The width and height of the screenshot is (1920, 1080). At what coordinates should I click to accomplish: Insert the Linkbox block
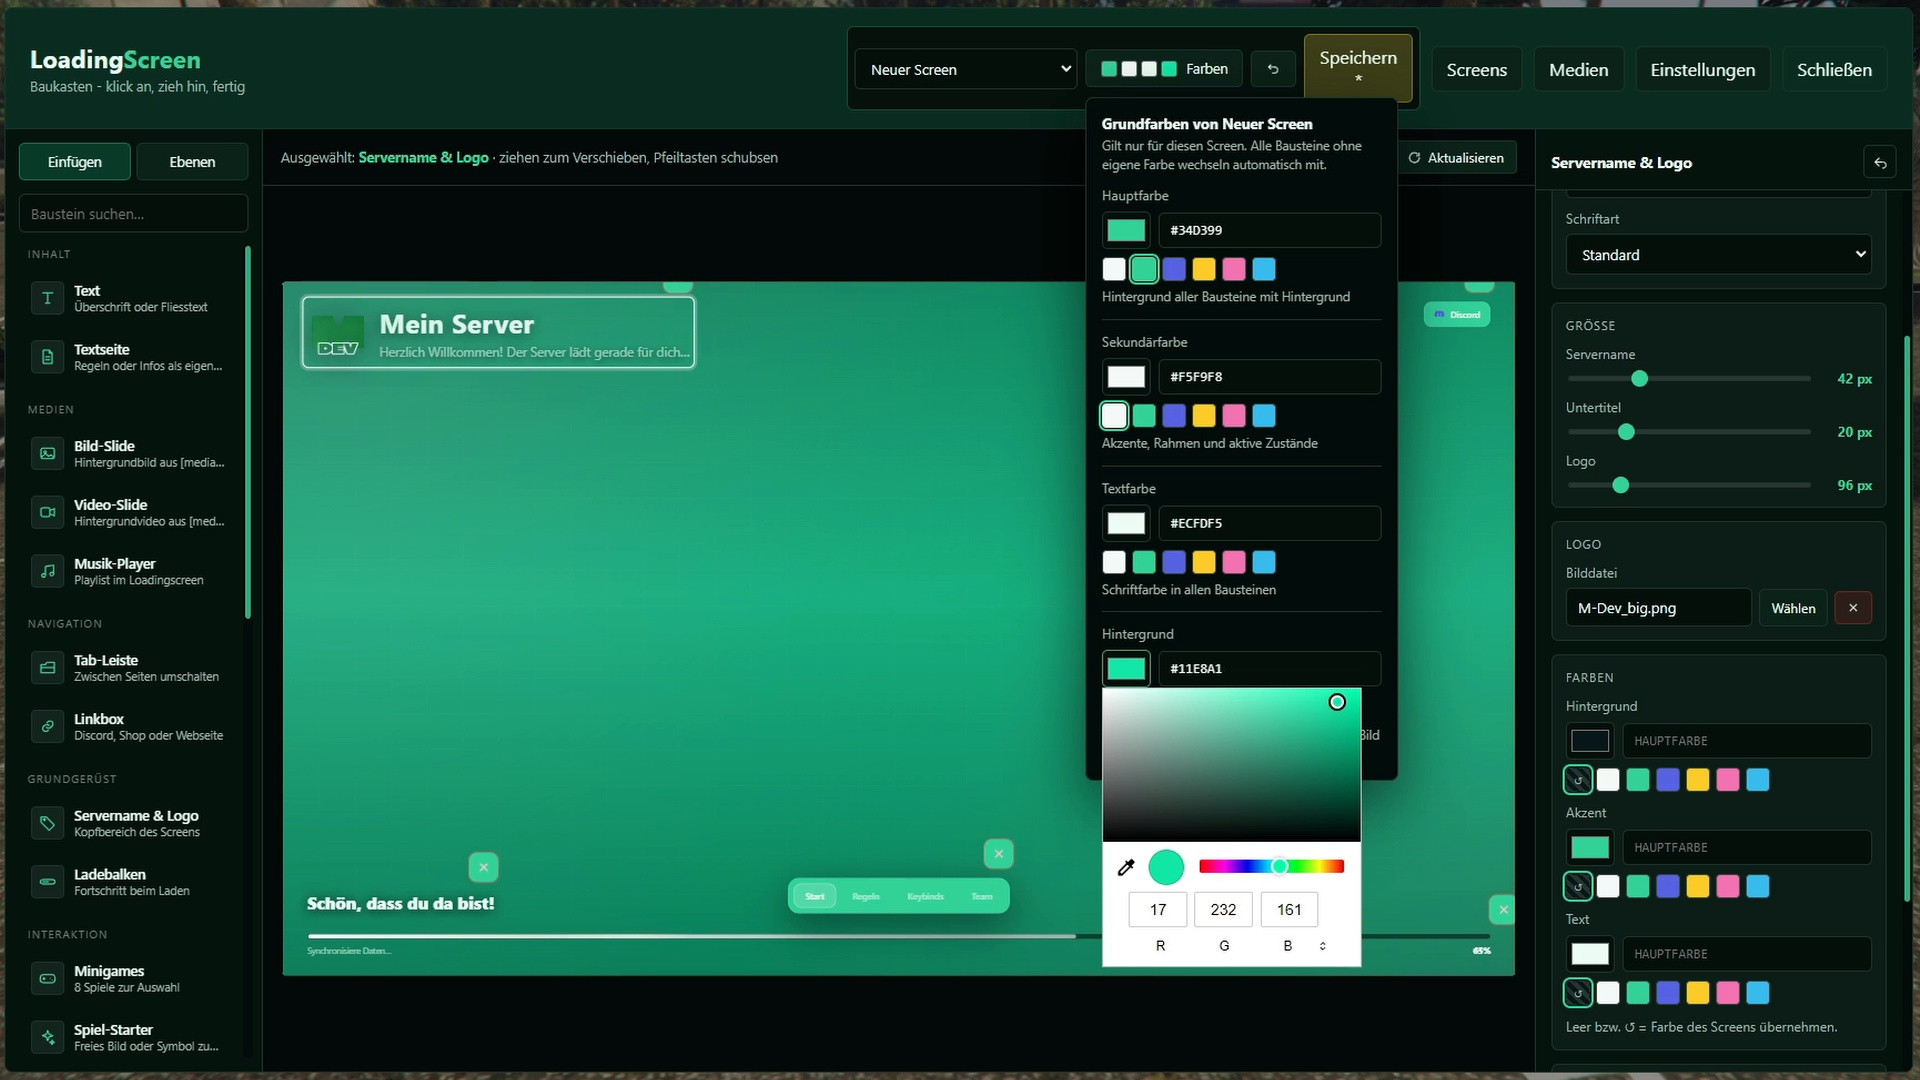[133, 726]
